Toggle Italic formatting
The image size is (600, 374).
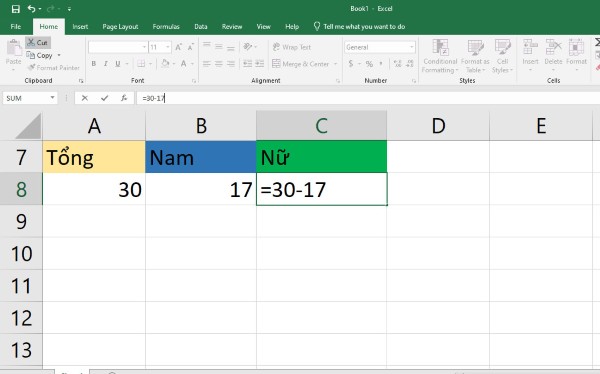tap(106, 64)
